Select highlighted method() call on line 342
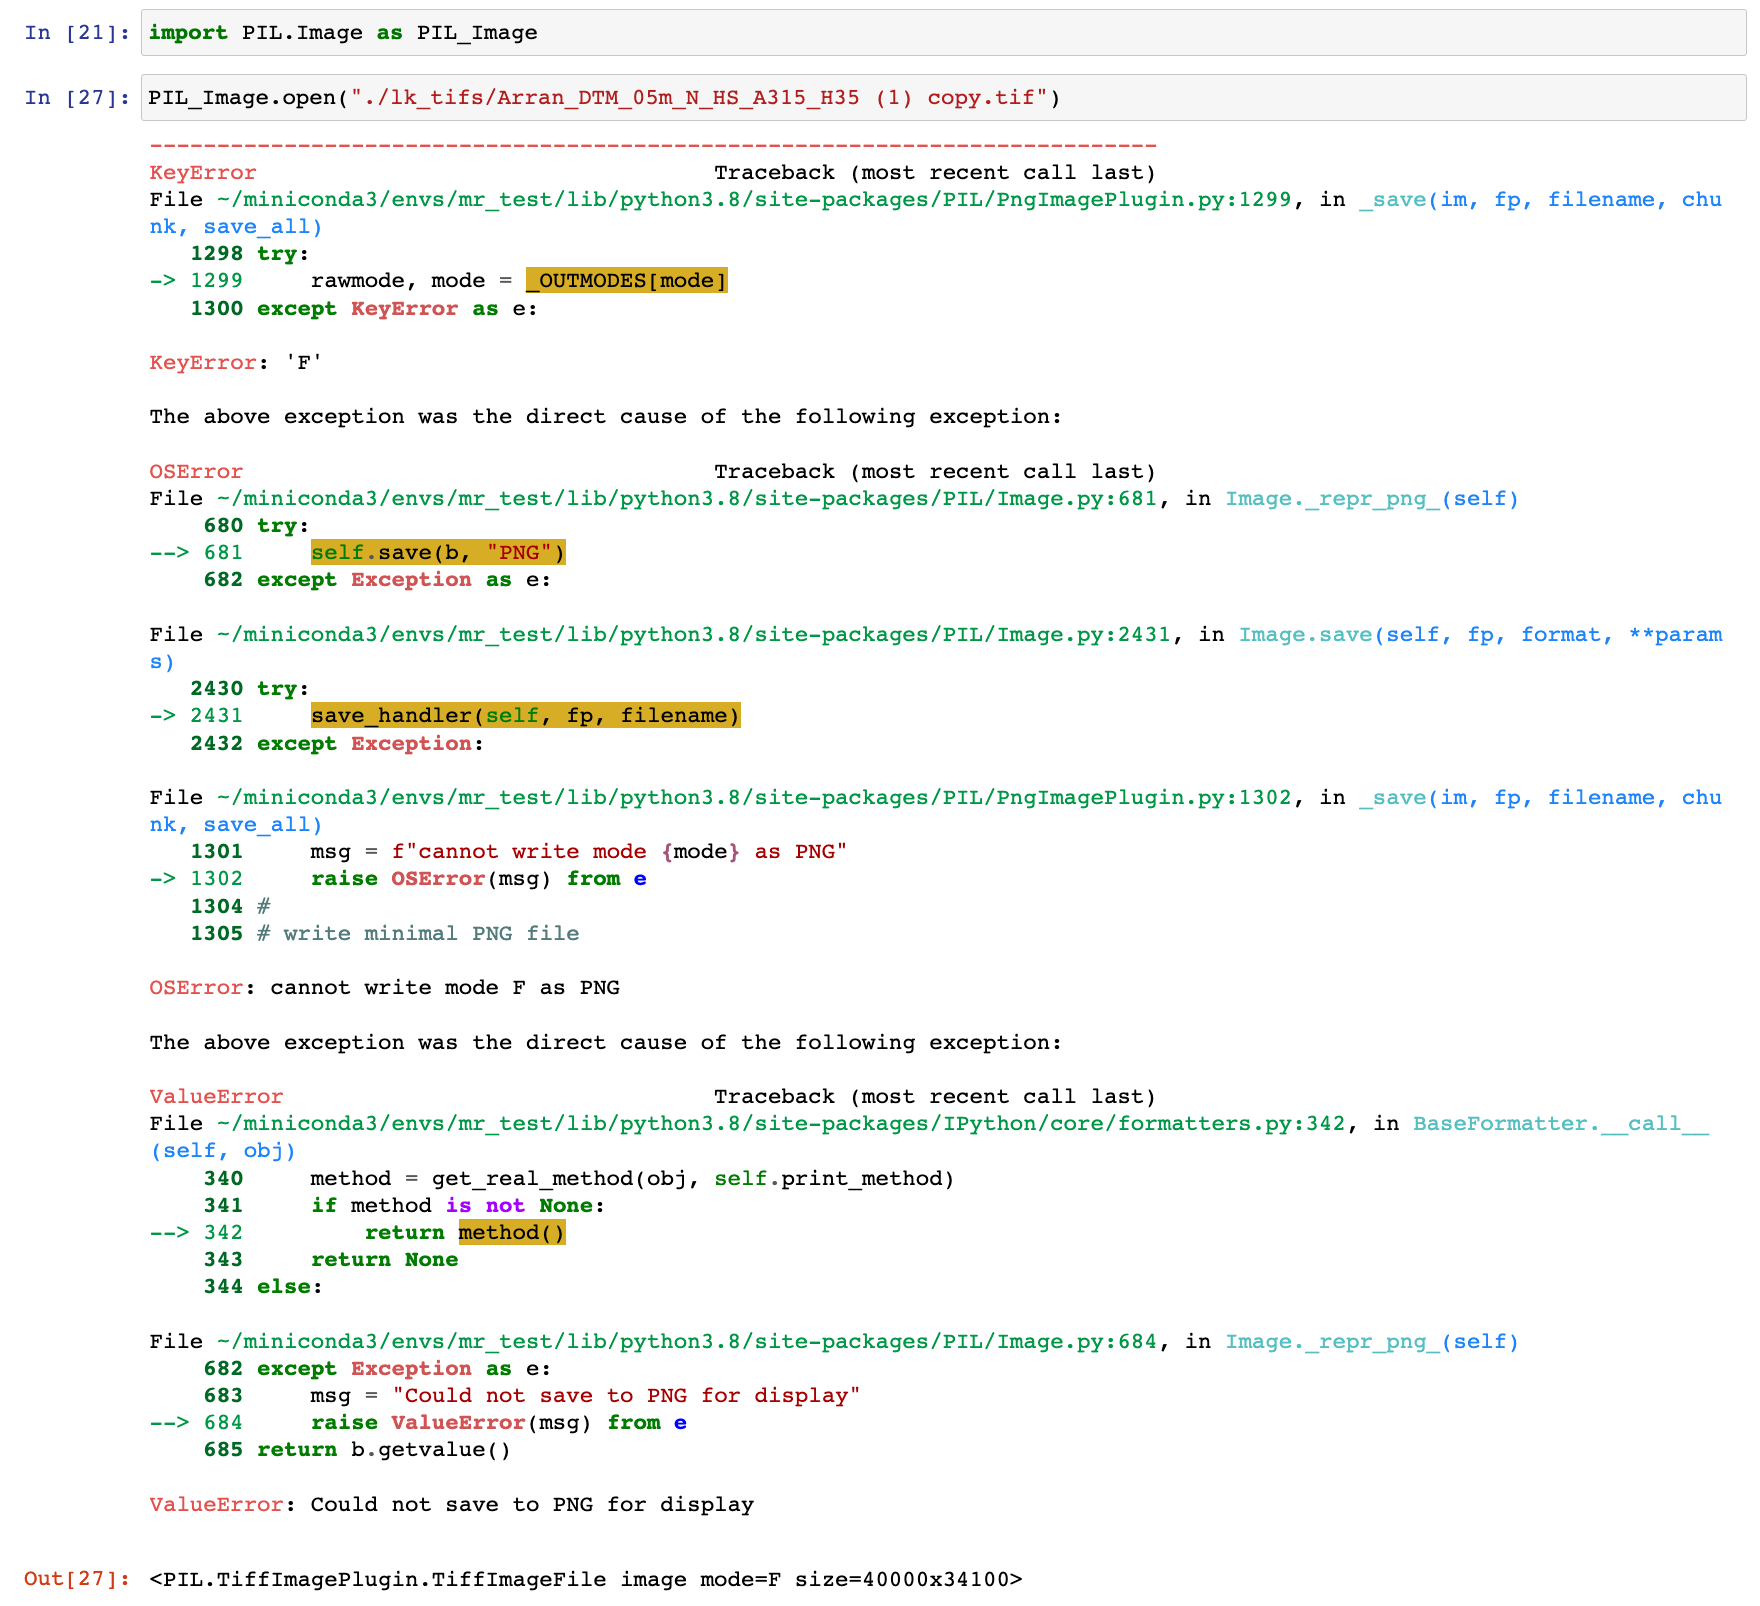1760x1606 pixels. 512,1232
